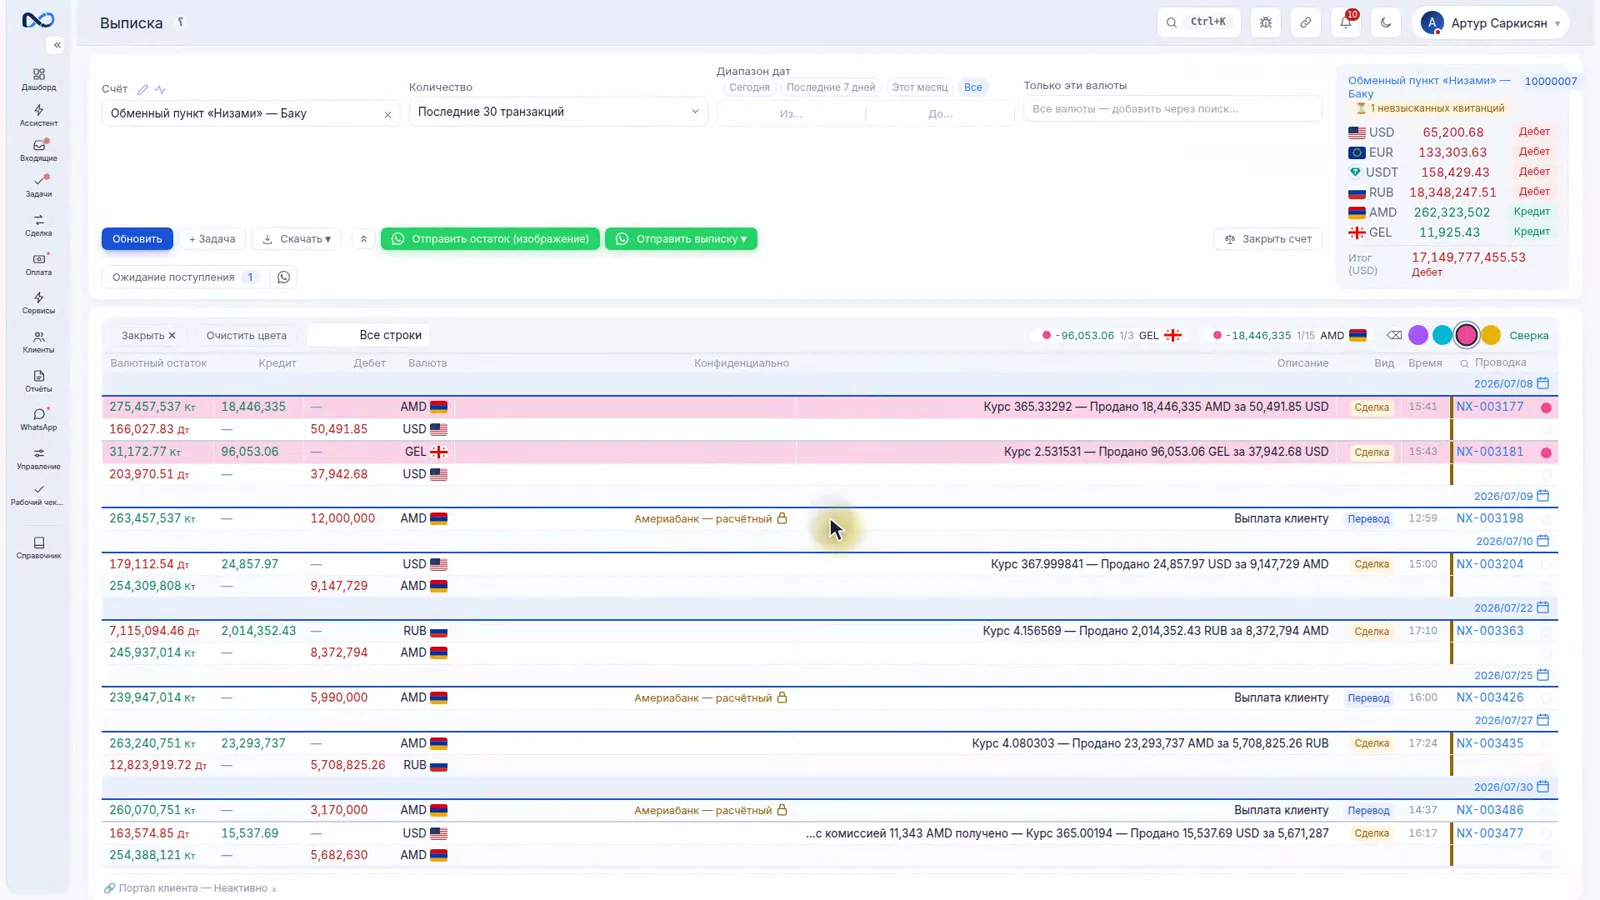Image resolution: width=1600 pixels, height=900 pixels.
Task: Pick the purple color swatch
Action: point(1418,335)
